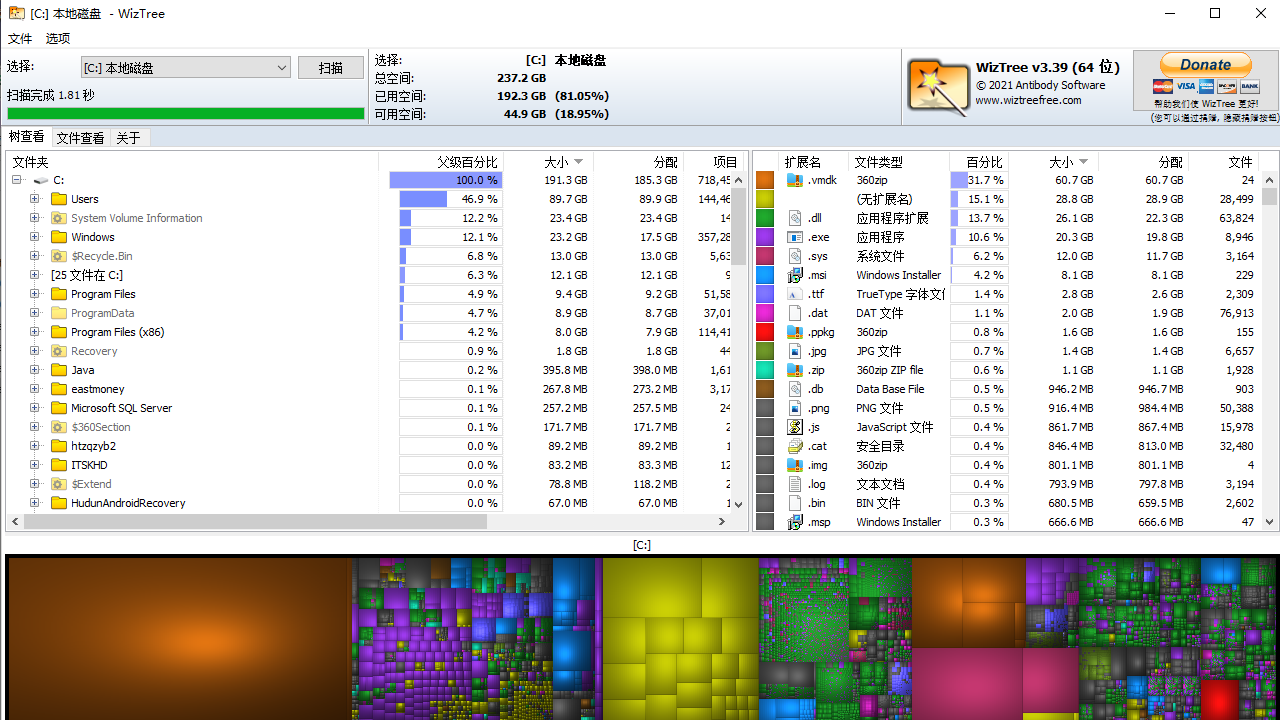
Task: Click the .png PNG file type icon
Action: [x=796, y=408]
